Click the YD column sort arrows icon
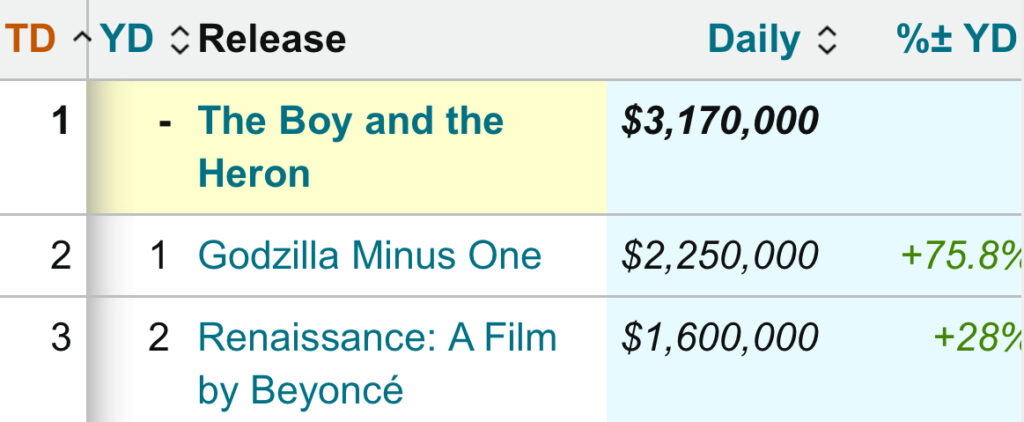This screenshot has height=422, width=1024. 179,40
